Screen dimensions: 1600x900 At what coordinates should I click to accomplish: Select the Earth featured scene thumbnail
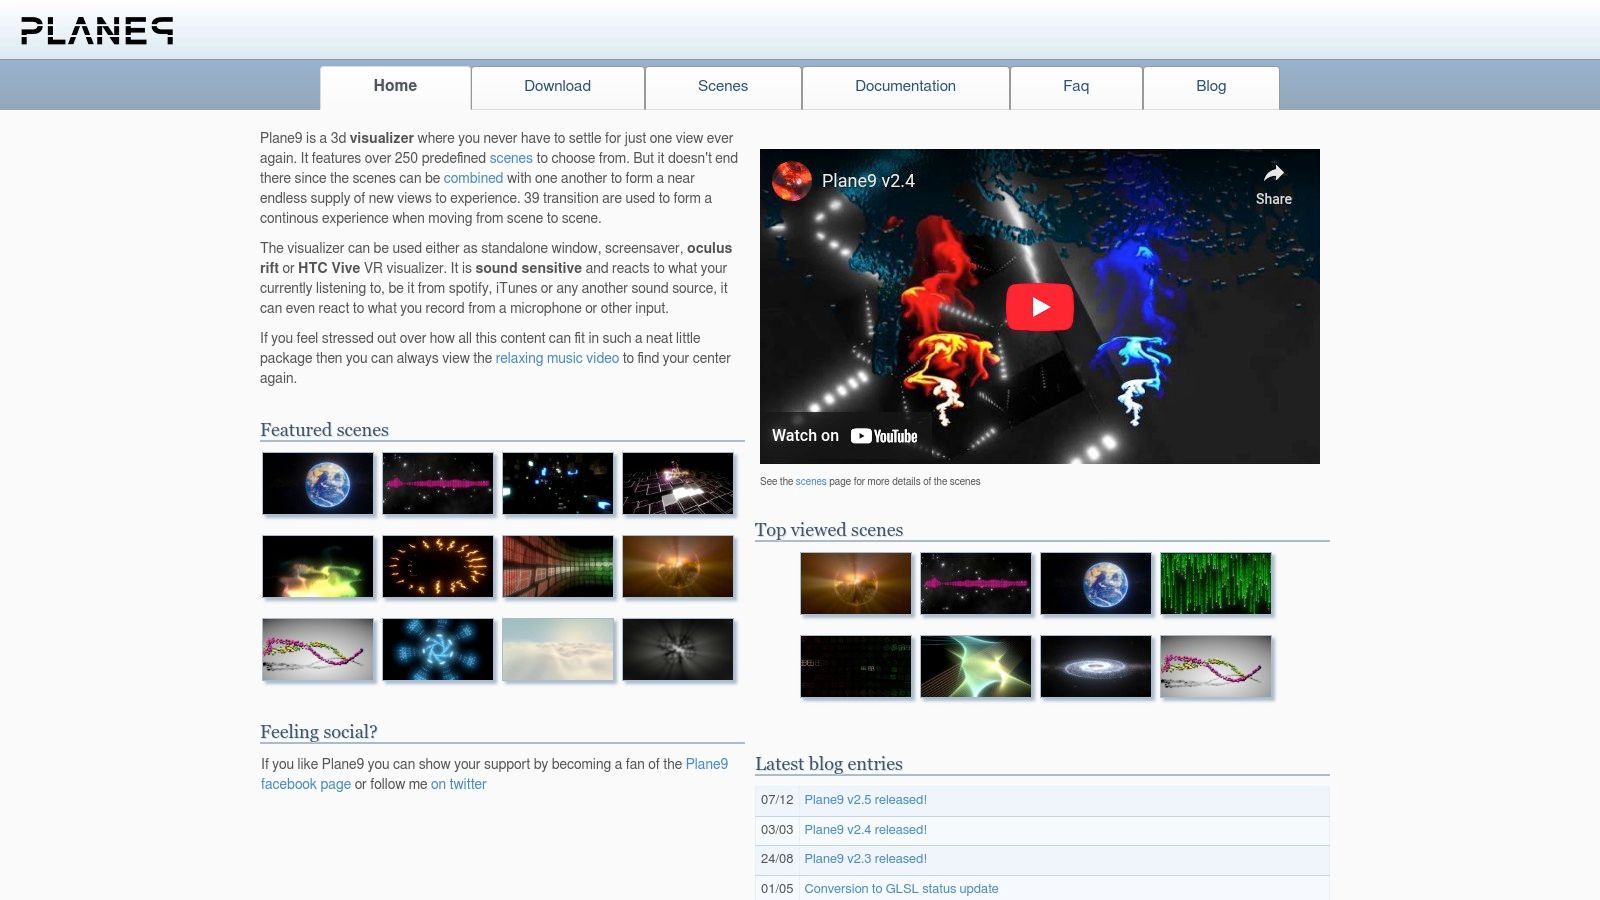(317, 483)
